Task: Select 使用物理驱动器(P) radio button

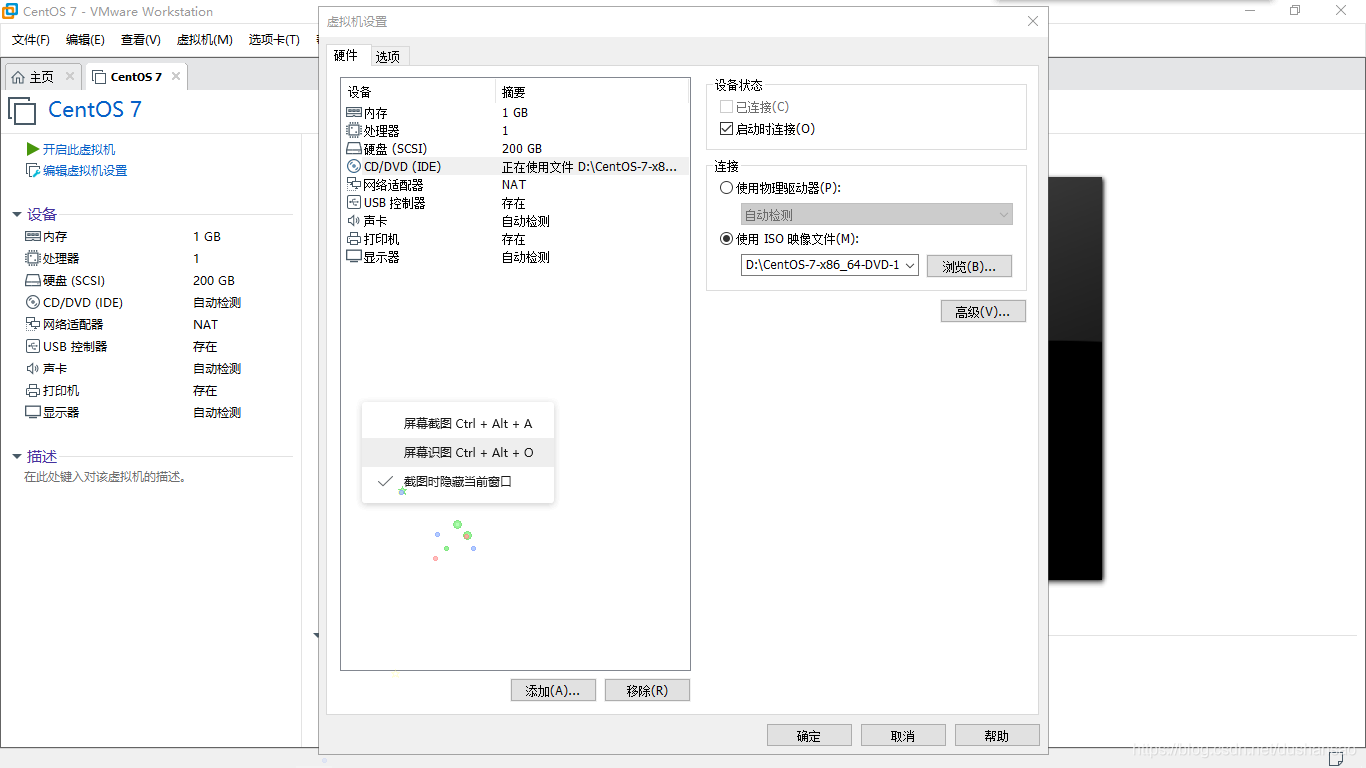Action: 726,188
